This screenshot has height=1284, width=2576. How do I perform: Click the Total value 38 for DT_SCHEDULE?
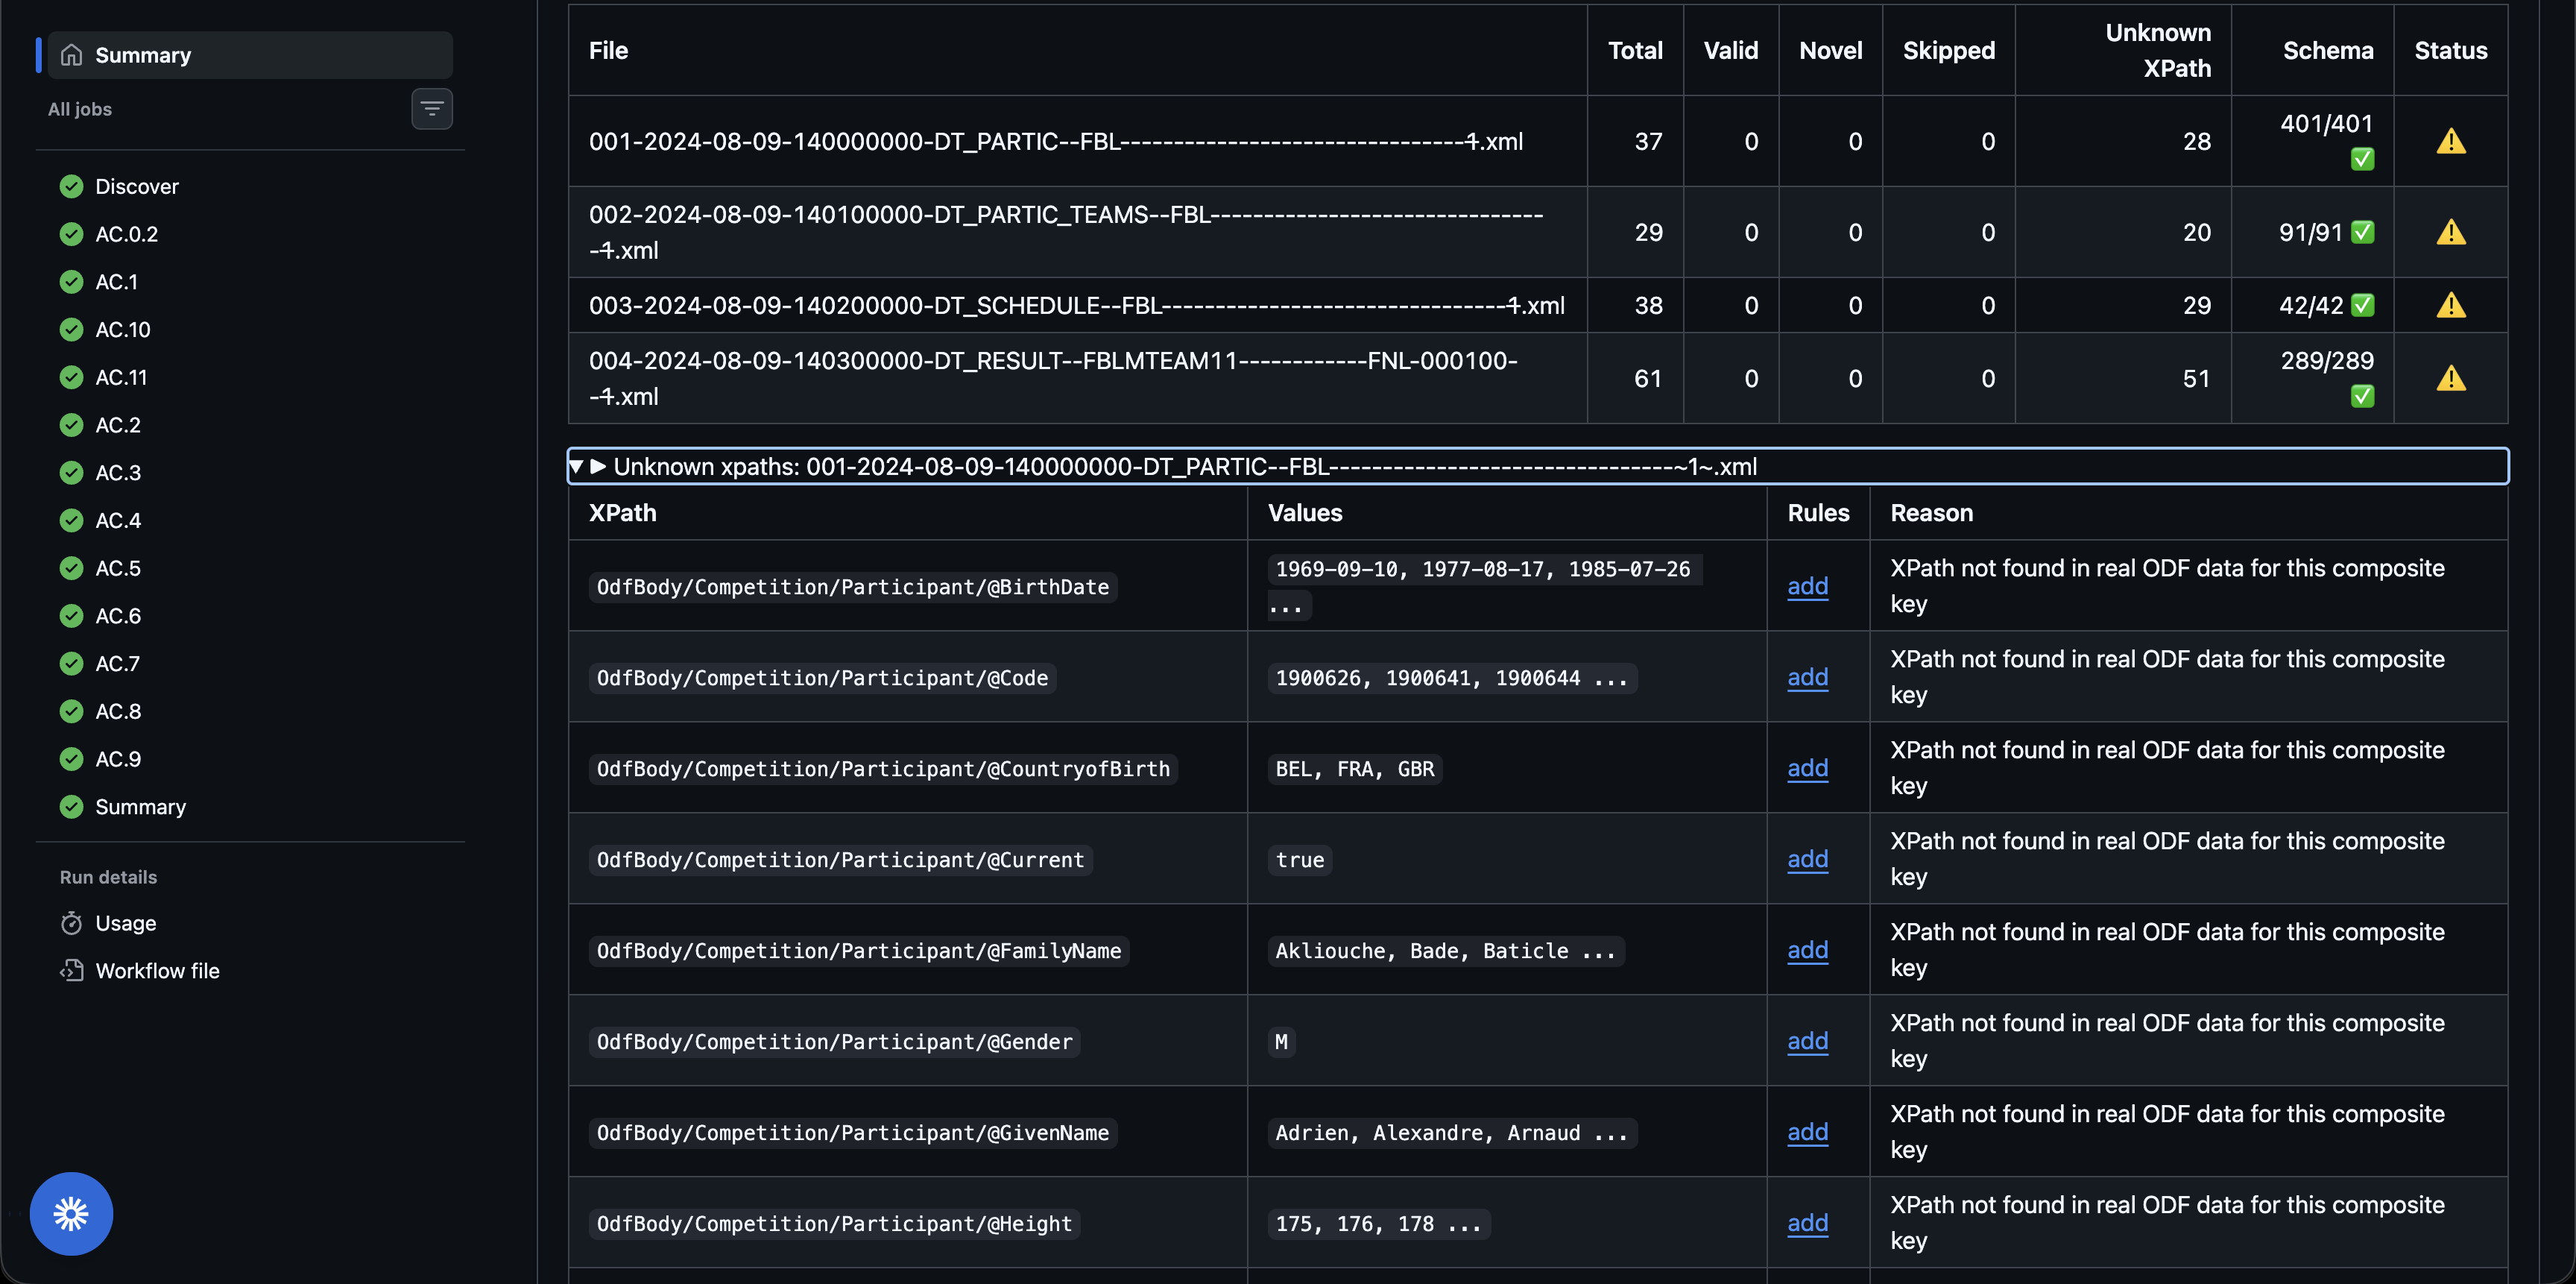1648,305
